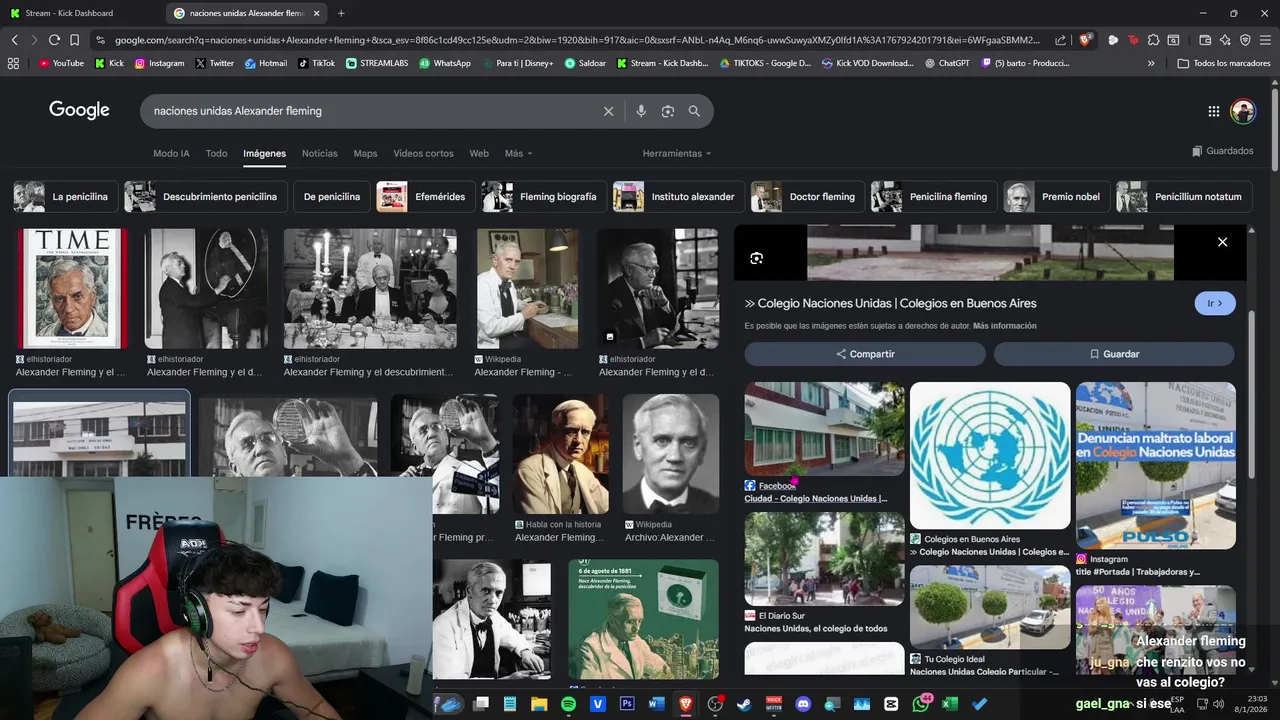This screenshot has width=1280, height=720.
Task: Open the Google account profile picture
Action: coord(1243,111)
